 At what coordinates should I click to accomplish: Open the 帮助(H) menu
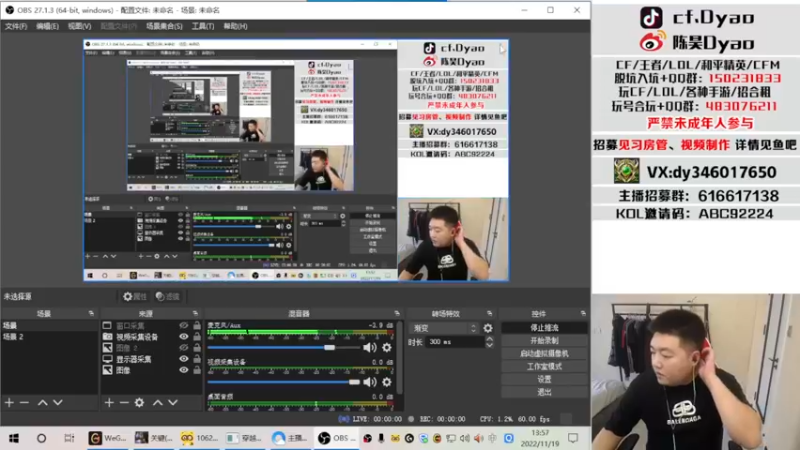(x=235, y=26)
